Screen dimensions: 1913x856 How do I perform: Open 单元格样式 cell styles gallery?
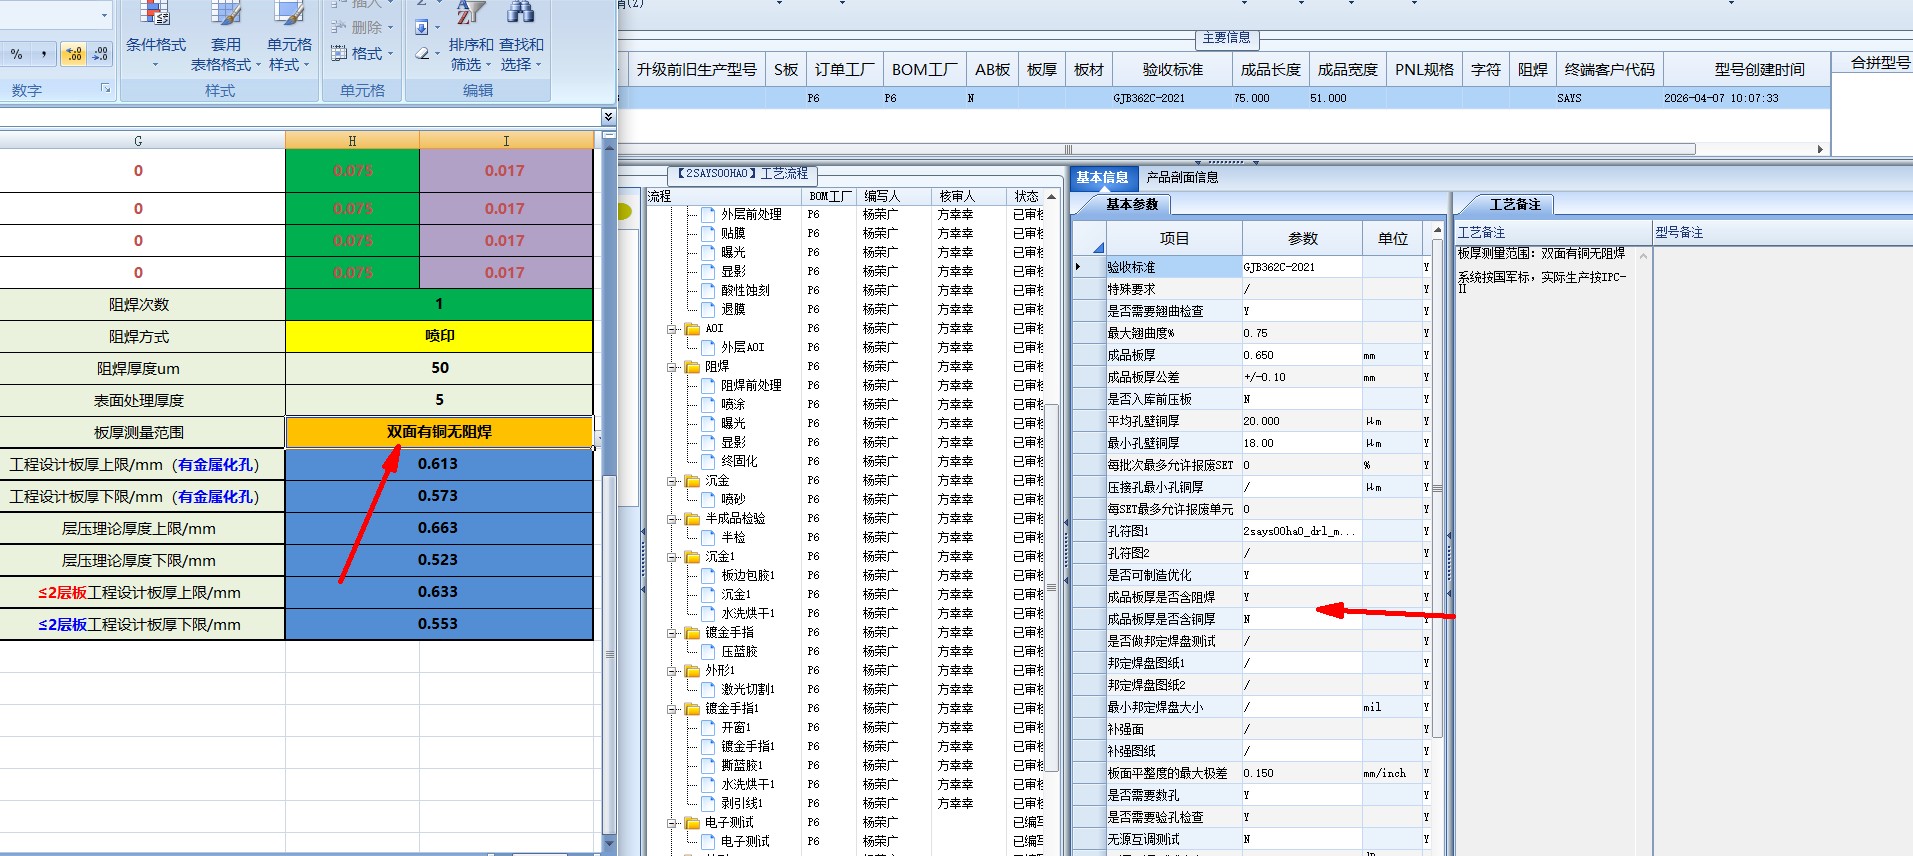click(289, 38)
